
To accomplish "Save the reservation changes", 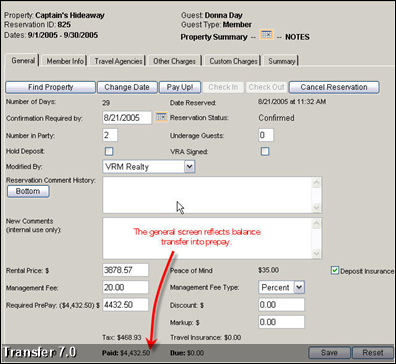I will pos(329,353).
